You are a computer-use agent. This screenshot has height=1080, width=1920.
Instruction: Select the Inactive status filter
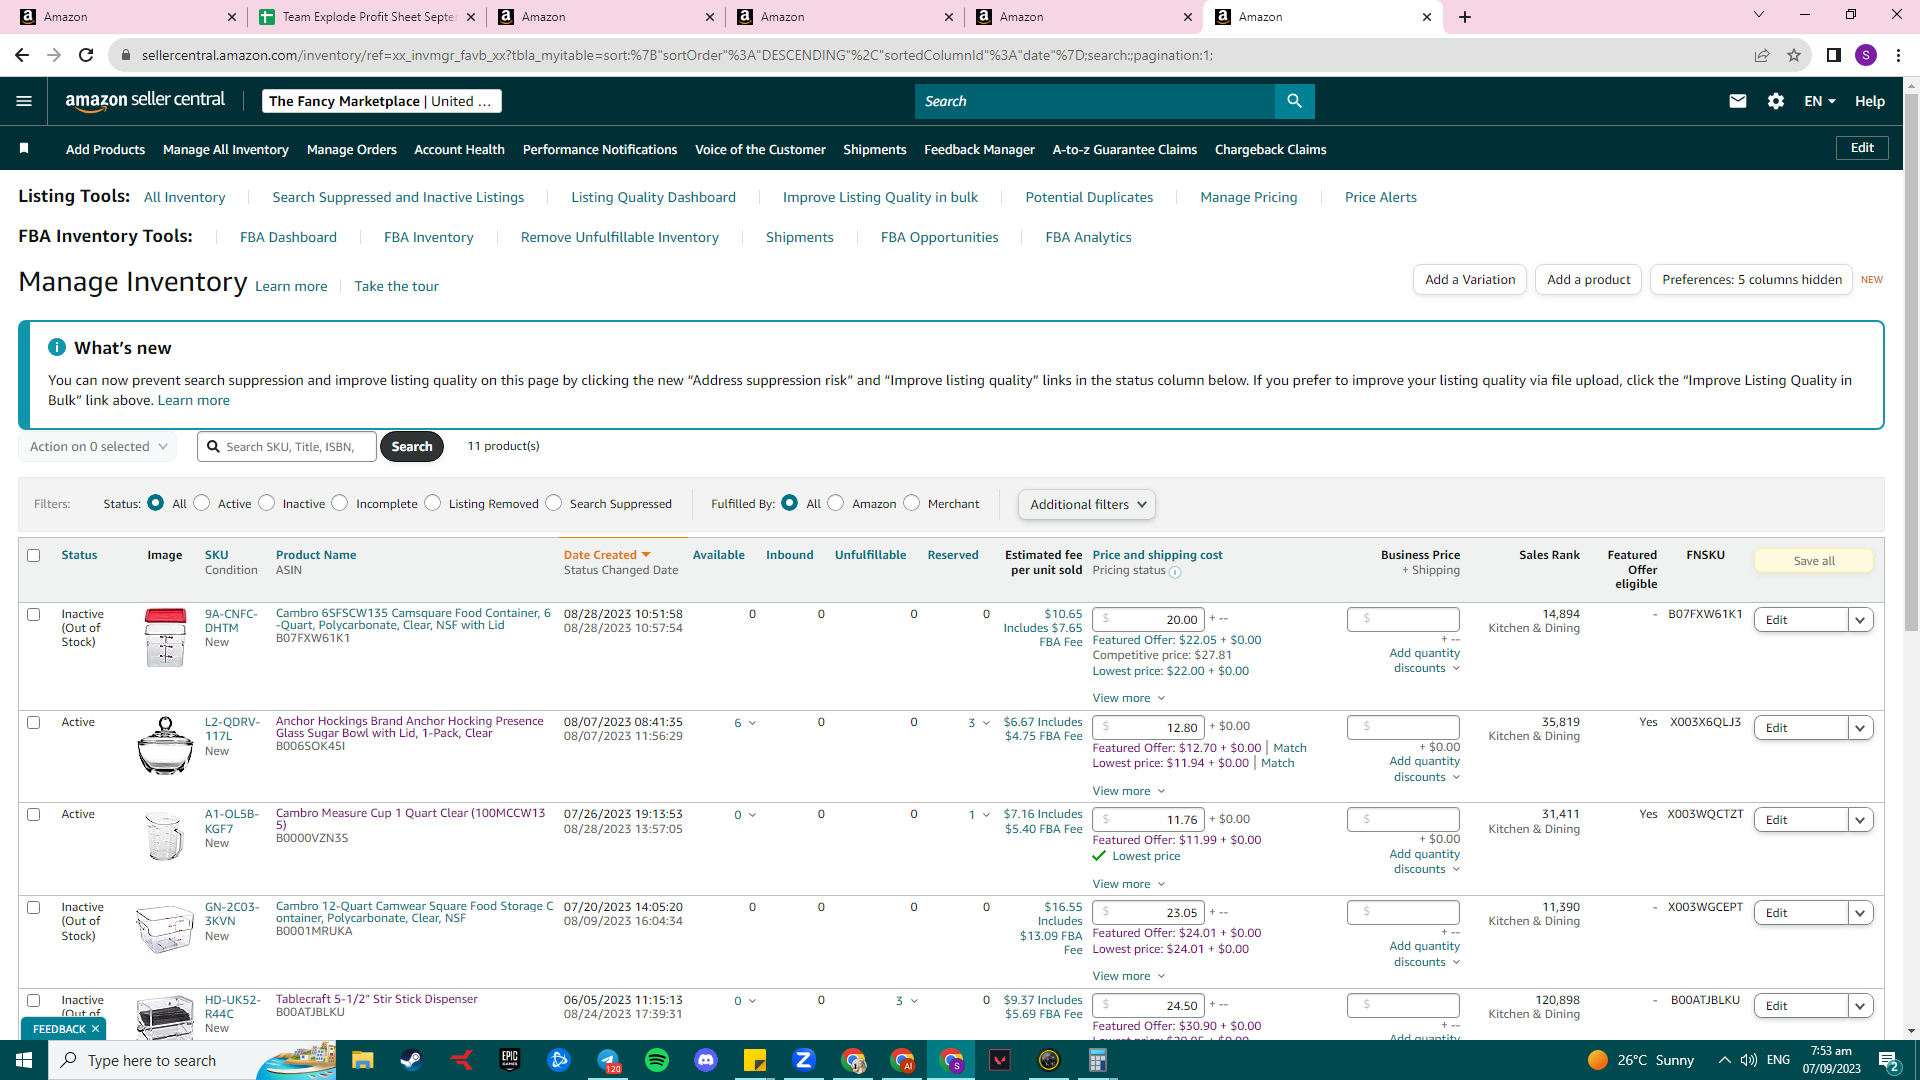click(267, 503)
